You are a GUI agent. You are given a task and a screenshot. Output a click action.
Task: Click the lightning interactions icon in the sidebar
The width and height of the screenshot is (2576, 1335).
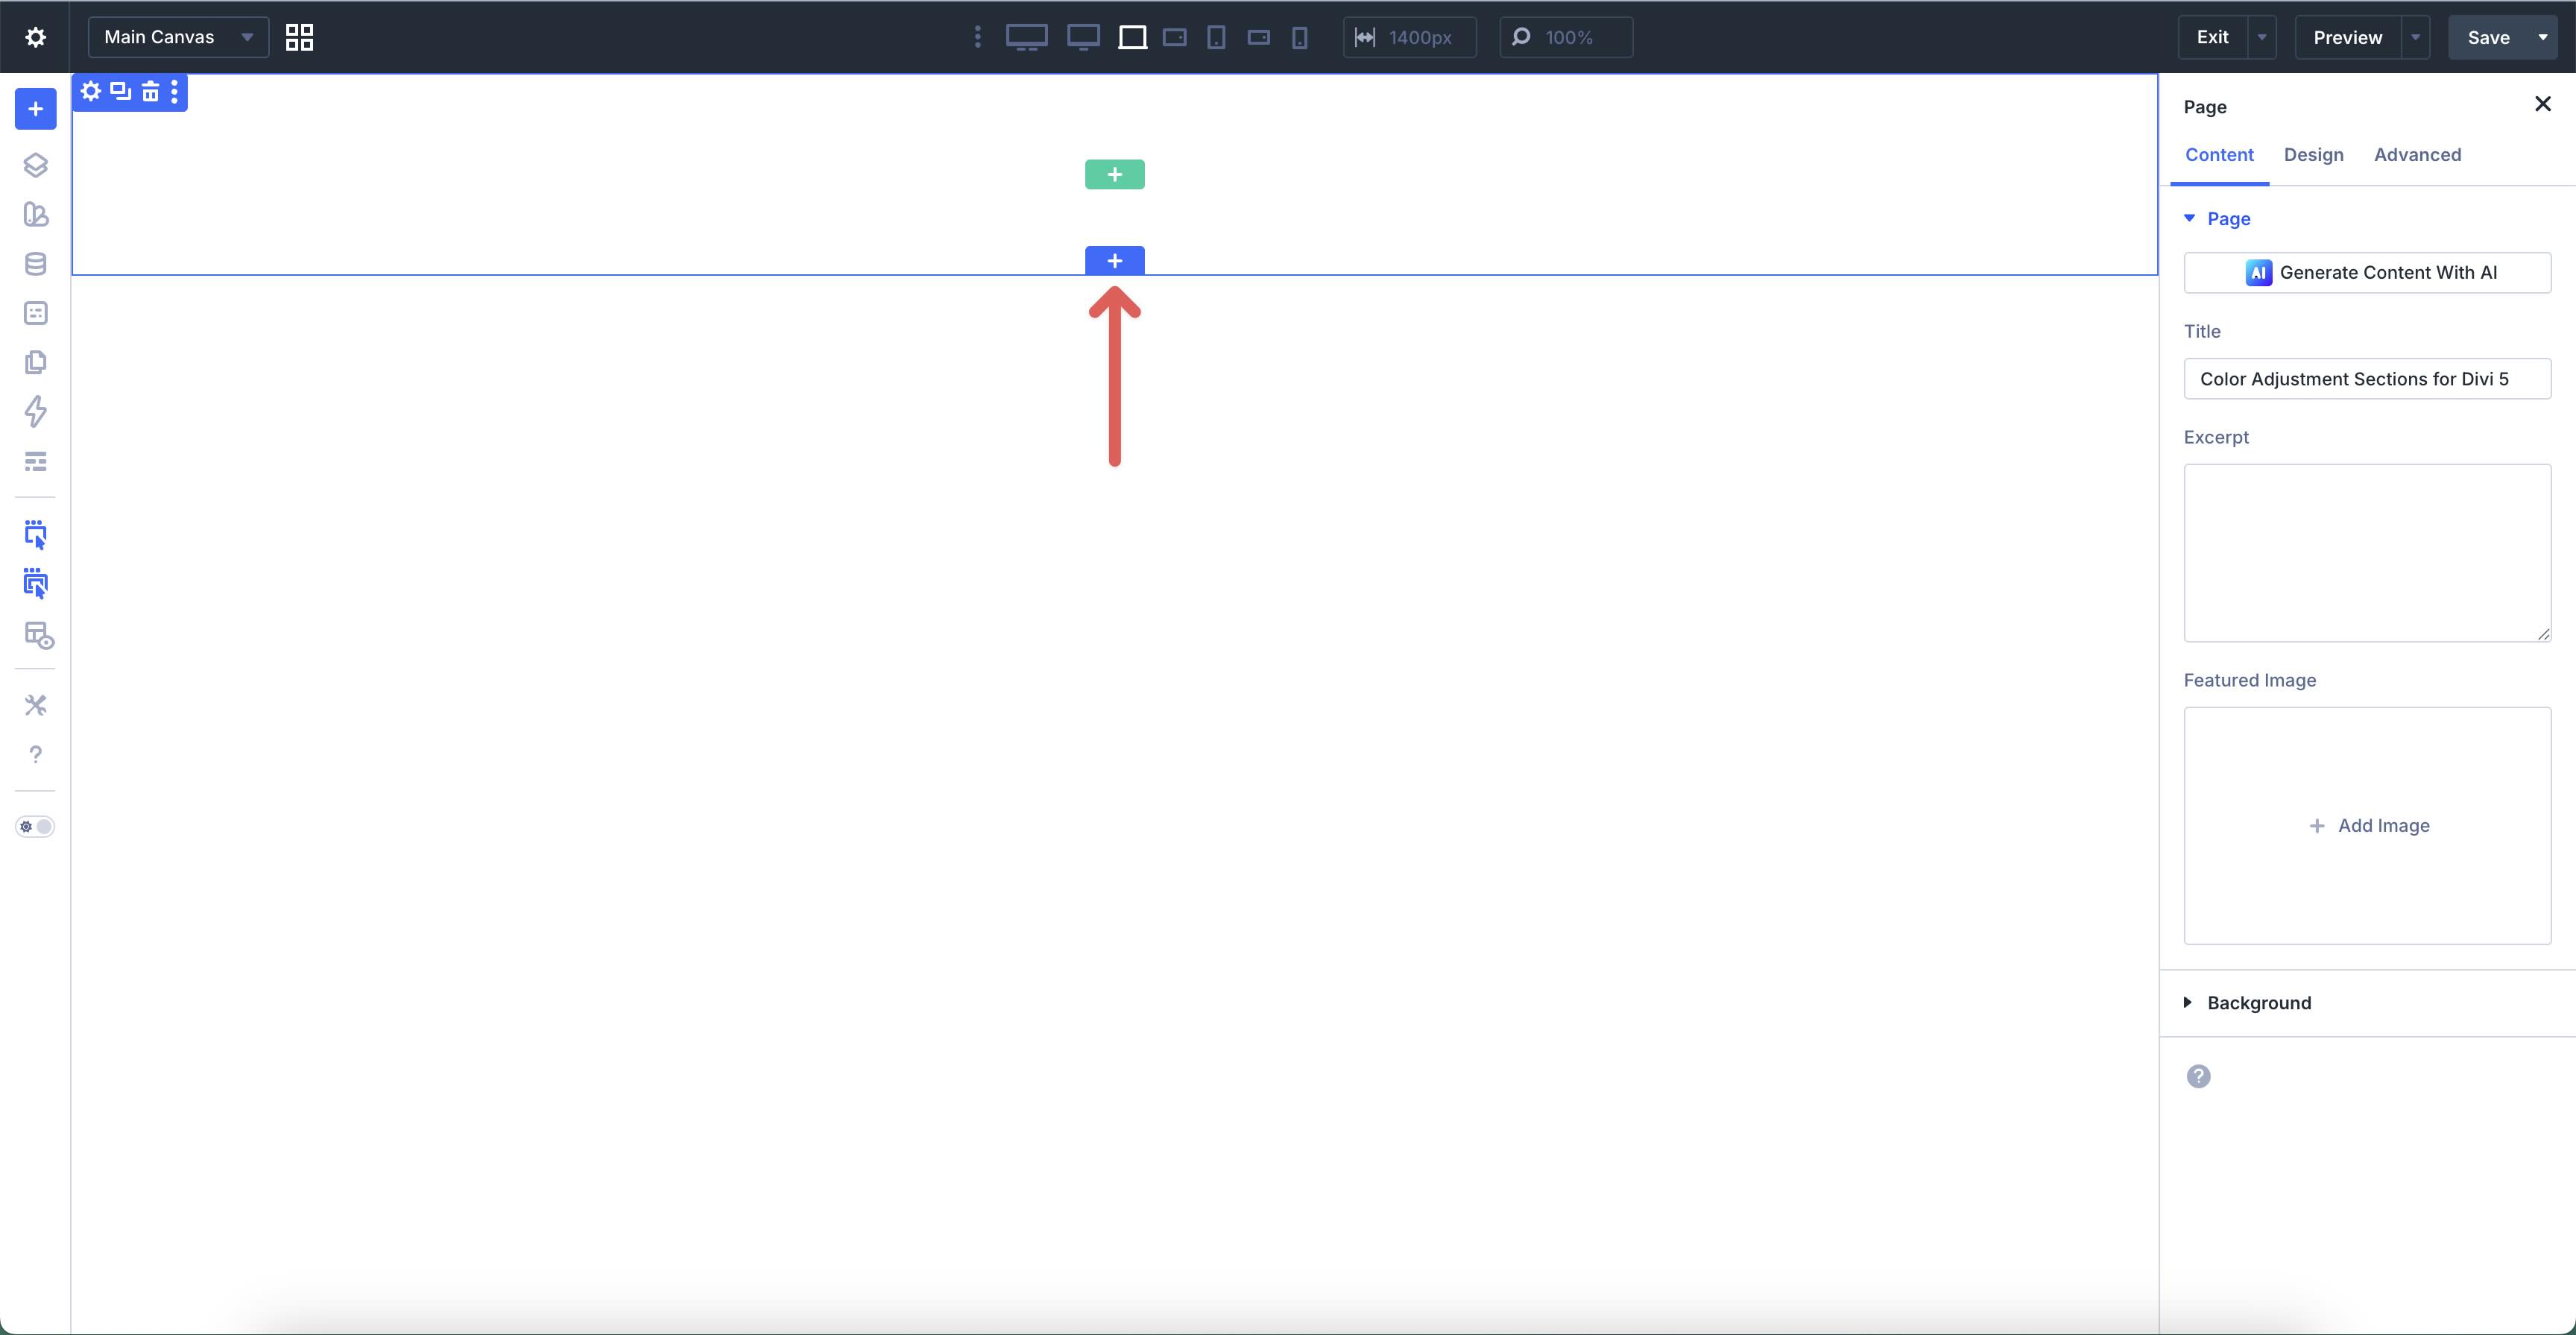(x=36, y=411)
